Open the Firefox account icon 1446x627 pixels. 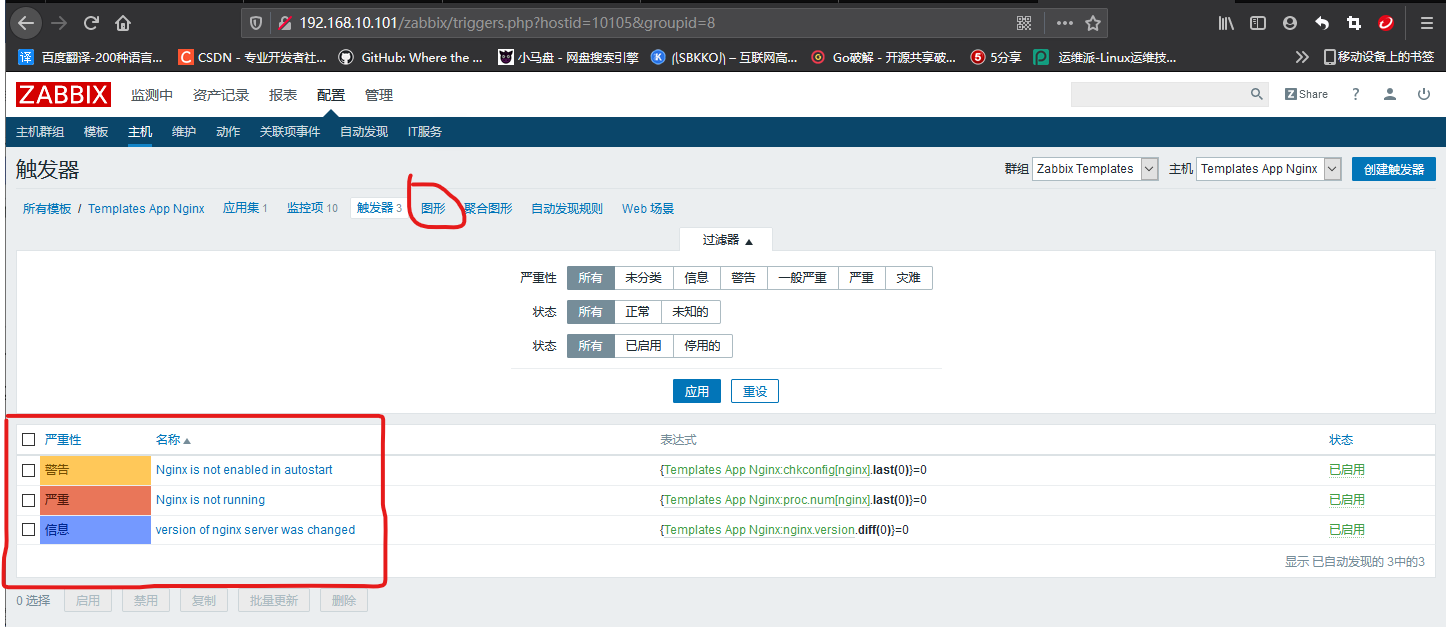[x=1290, y=22]
